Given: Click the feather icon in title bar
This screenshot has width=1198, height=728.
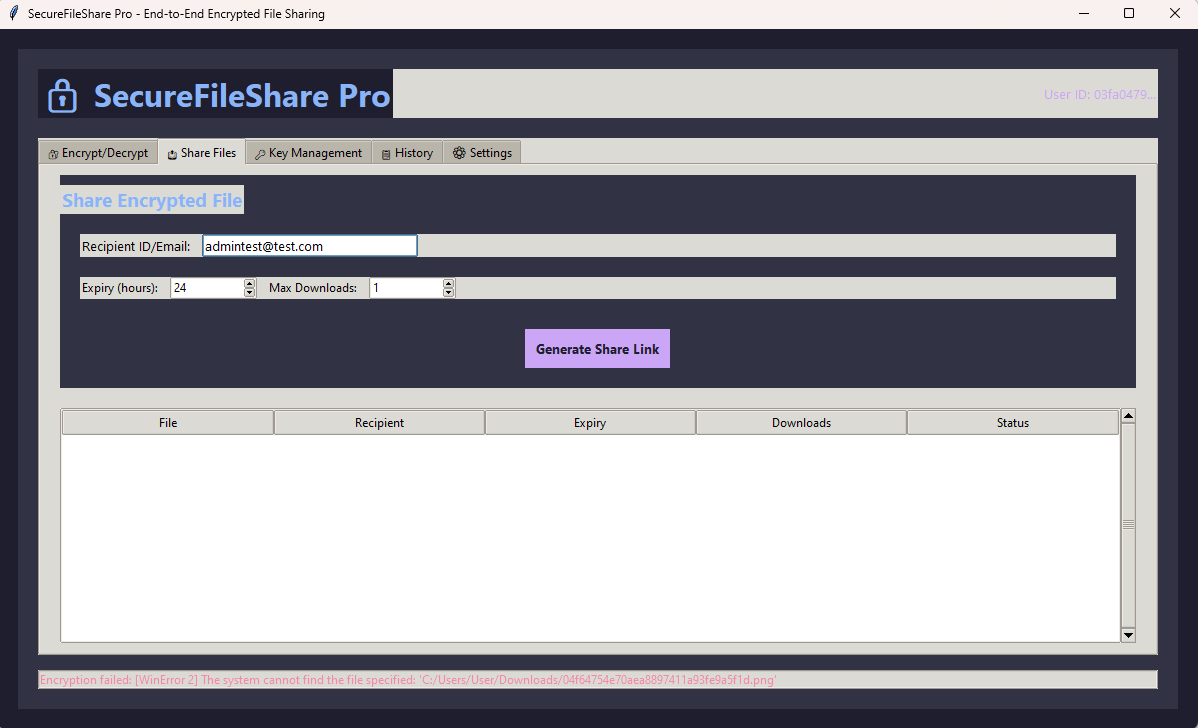Looking at the screenshot, I should [x=13, y=14].
